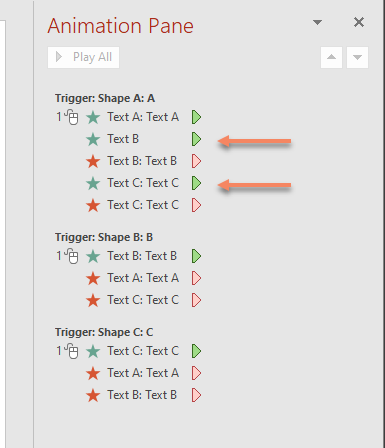Image resolution: width=385 pixels, height=448 pixels.
Task: Close the Animation Pane
Action: [x=359, y=22]
